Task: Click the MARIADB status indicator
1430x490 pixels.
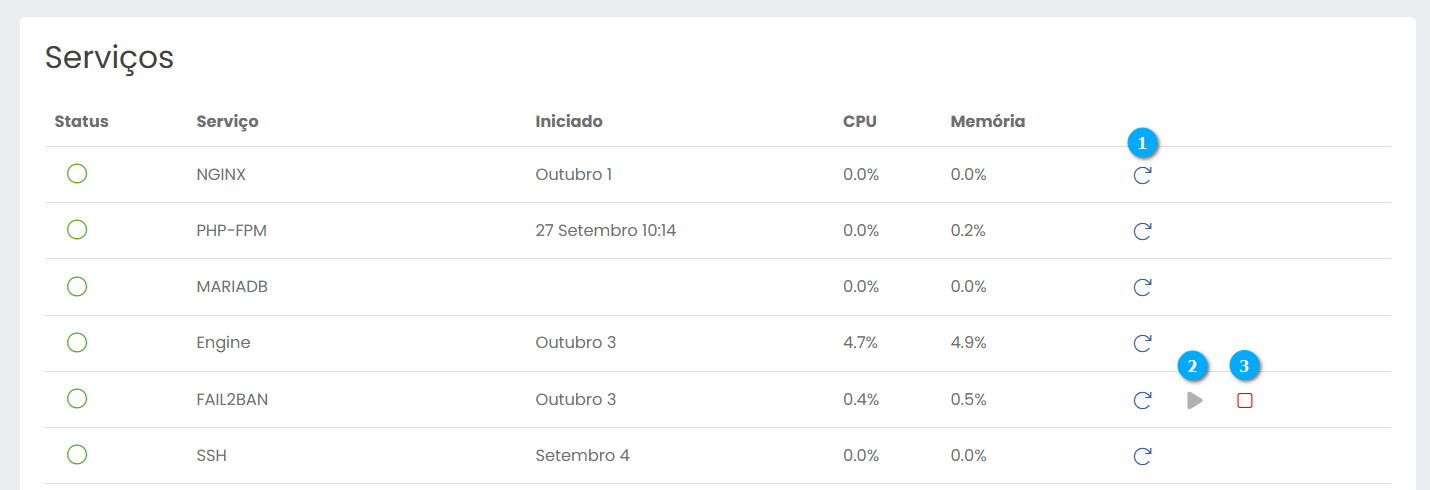Action: 77,286
